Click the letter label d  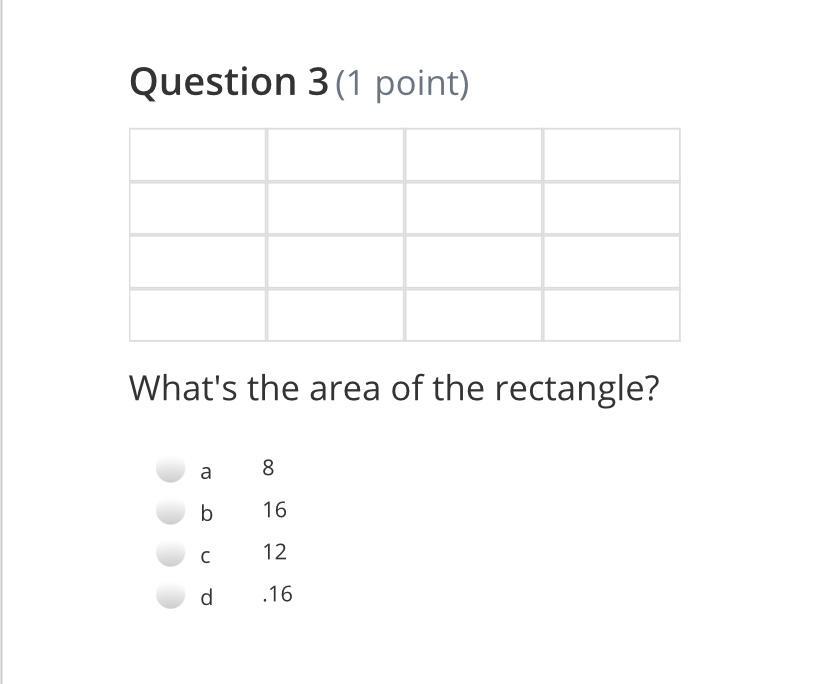(x=206, y=598)
